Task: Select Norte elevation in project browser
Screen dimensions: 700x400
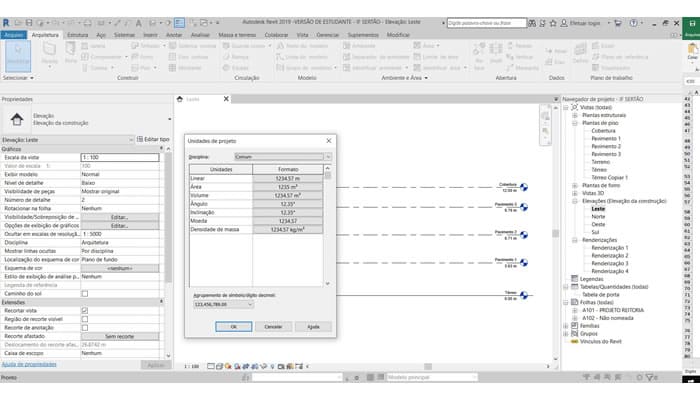Action: (598, 217)
